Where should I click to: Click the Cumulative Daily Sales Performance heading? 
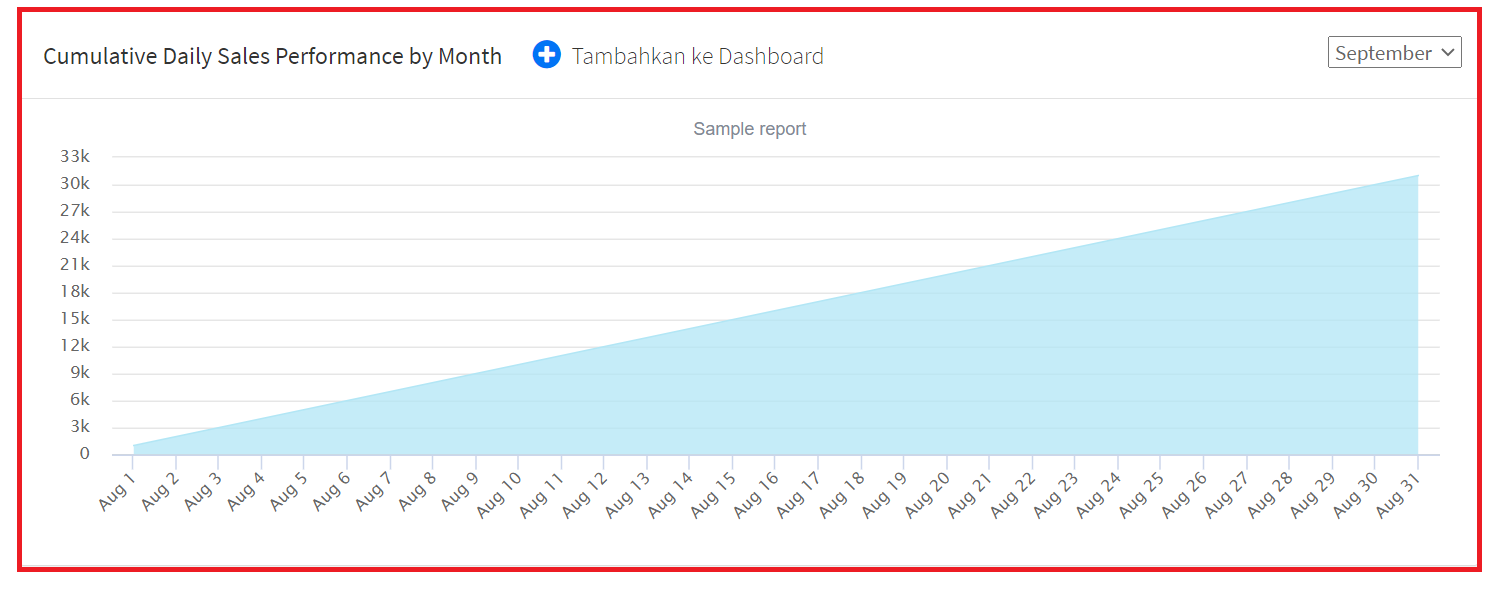tap(272, 56)
